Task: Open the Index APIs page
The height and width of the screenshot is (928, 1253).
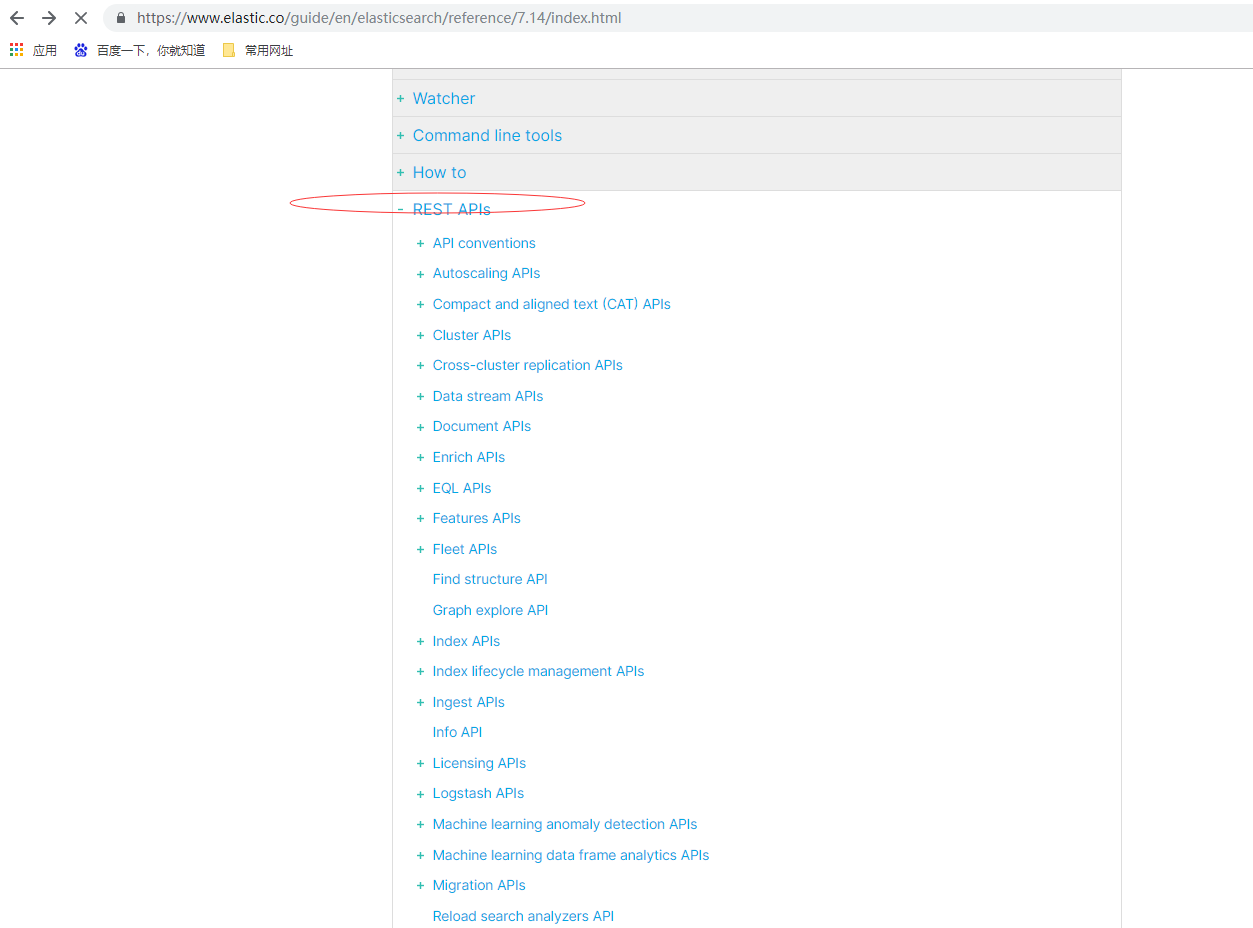Action: coord(466,641)
